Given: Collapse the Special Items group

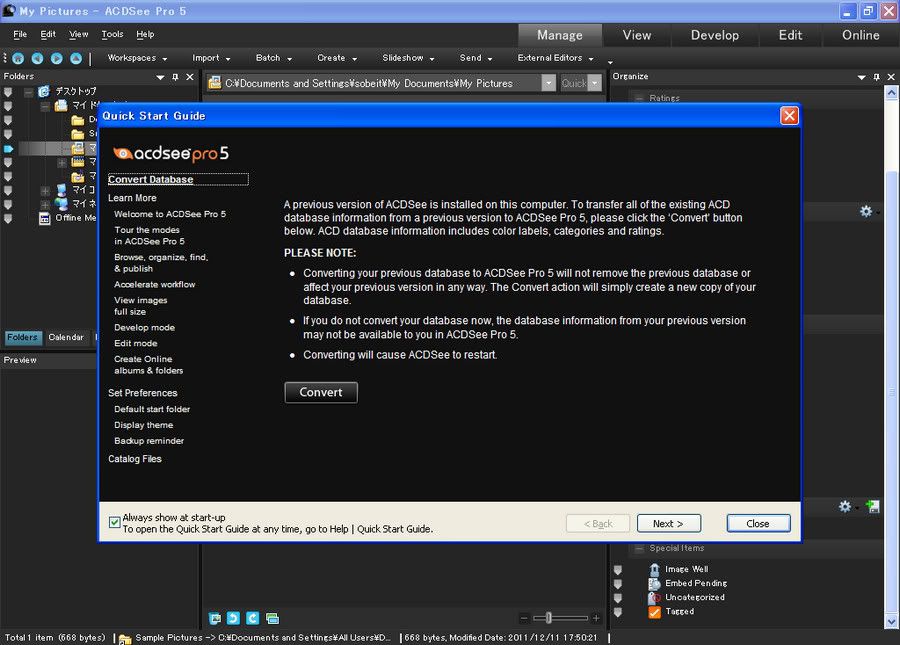Looking at the screenshot, I should coord(639,549).
